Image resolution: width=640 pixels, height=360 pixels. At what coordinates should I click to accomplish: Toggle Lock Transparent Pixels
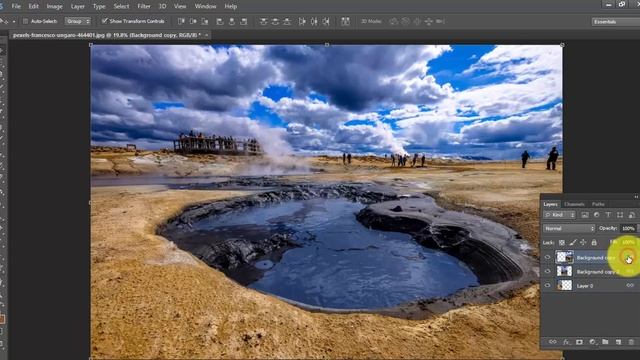[x=562, y=242]
